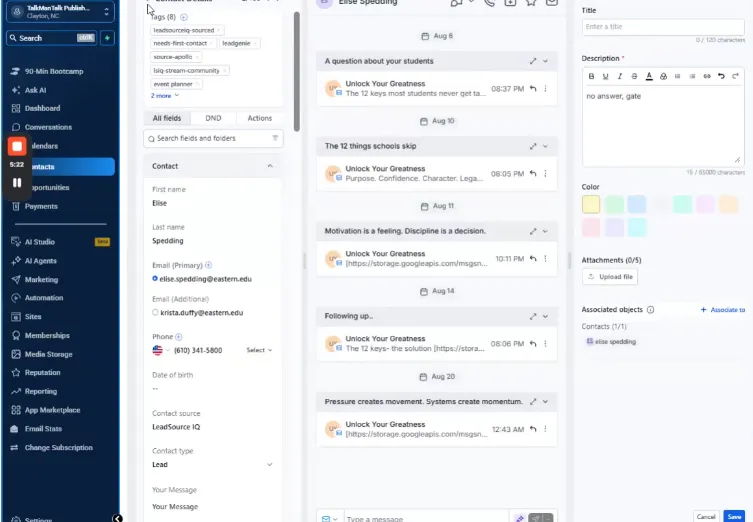Screen dimensions: 753x522
Task: Collapse 'Motivation is a feeling' thread chevron
Action: click(x=545, y=231)
